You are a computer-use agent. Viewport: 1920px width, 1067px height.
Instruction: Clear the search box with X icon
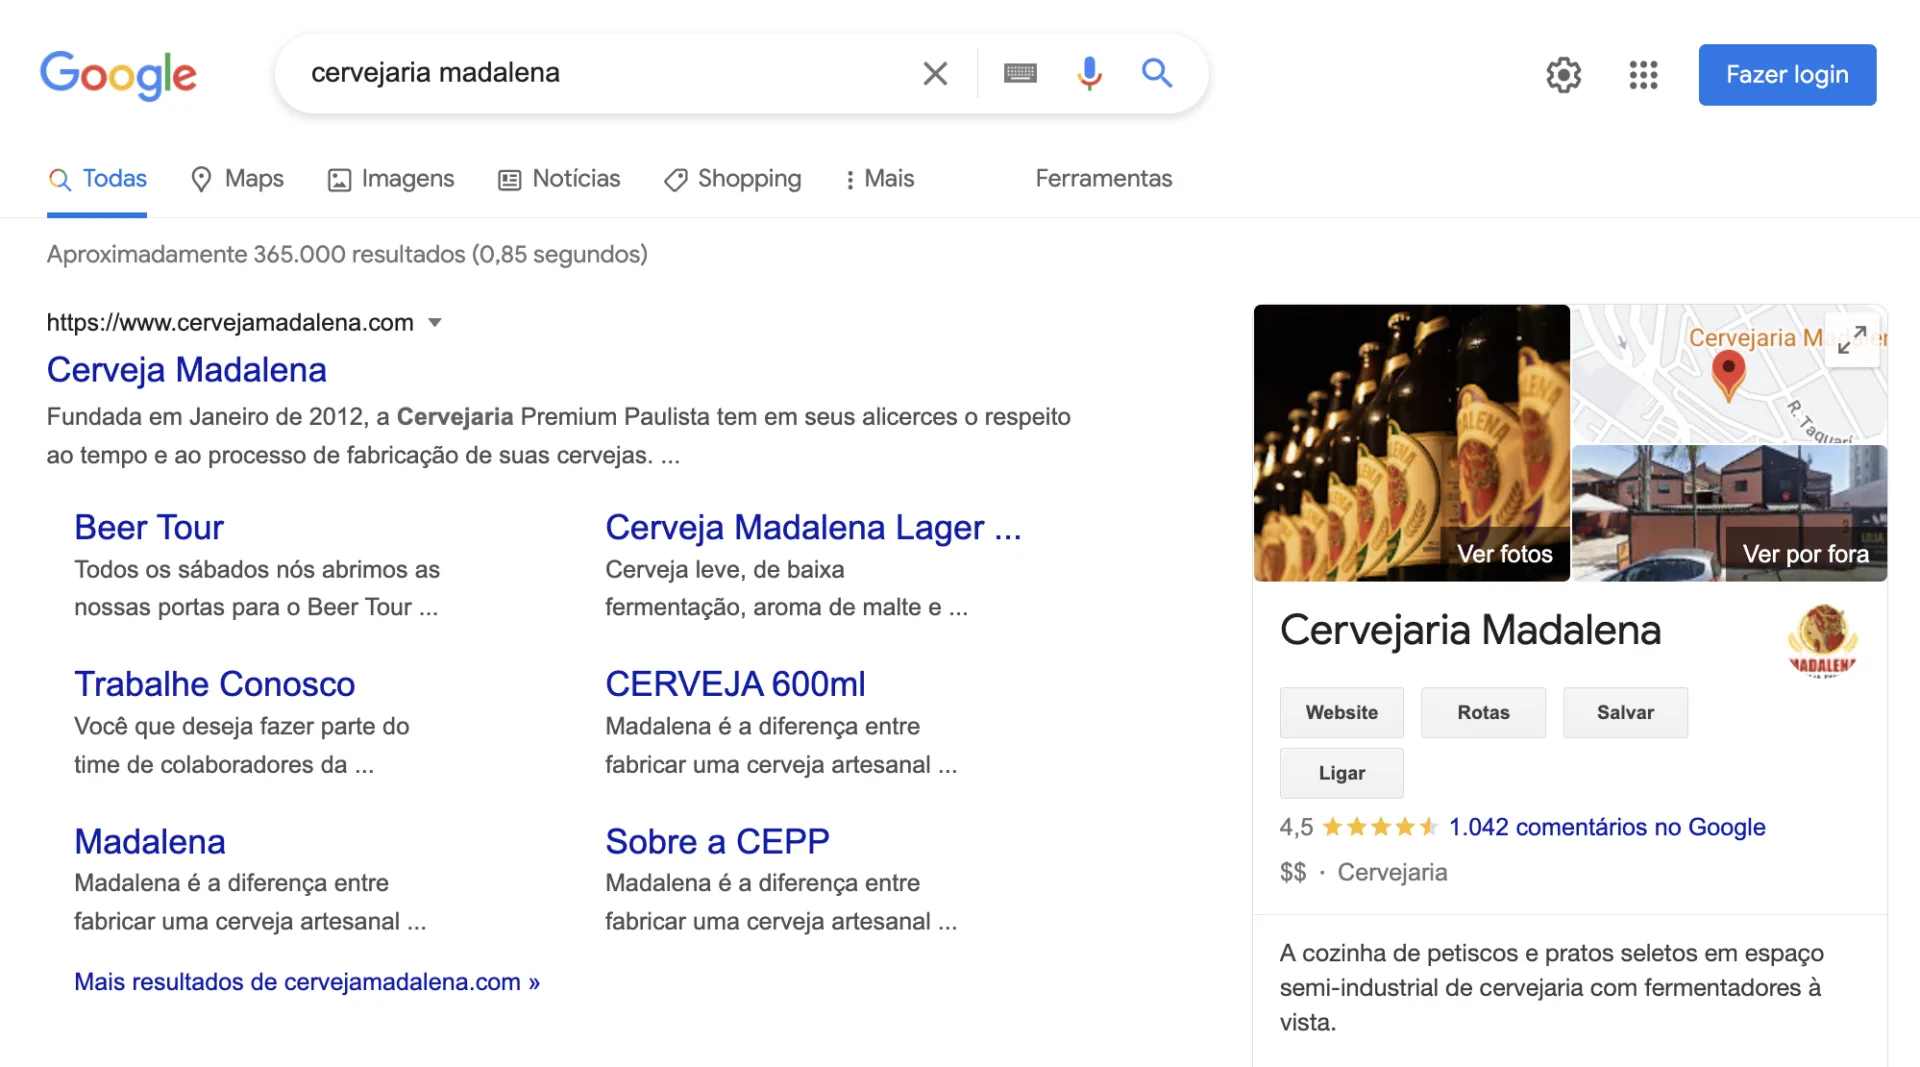pos(935,73)
